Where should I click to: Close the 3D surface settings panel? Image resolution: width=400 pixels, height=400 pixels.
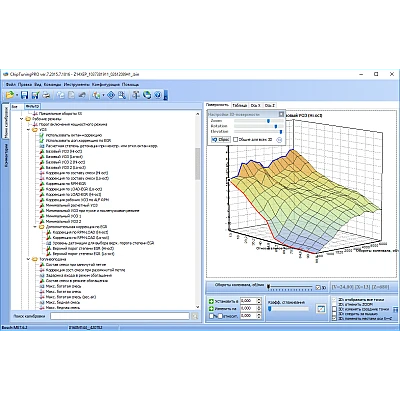coord(281,114)
